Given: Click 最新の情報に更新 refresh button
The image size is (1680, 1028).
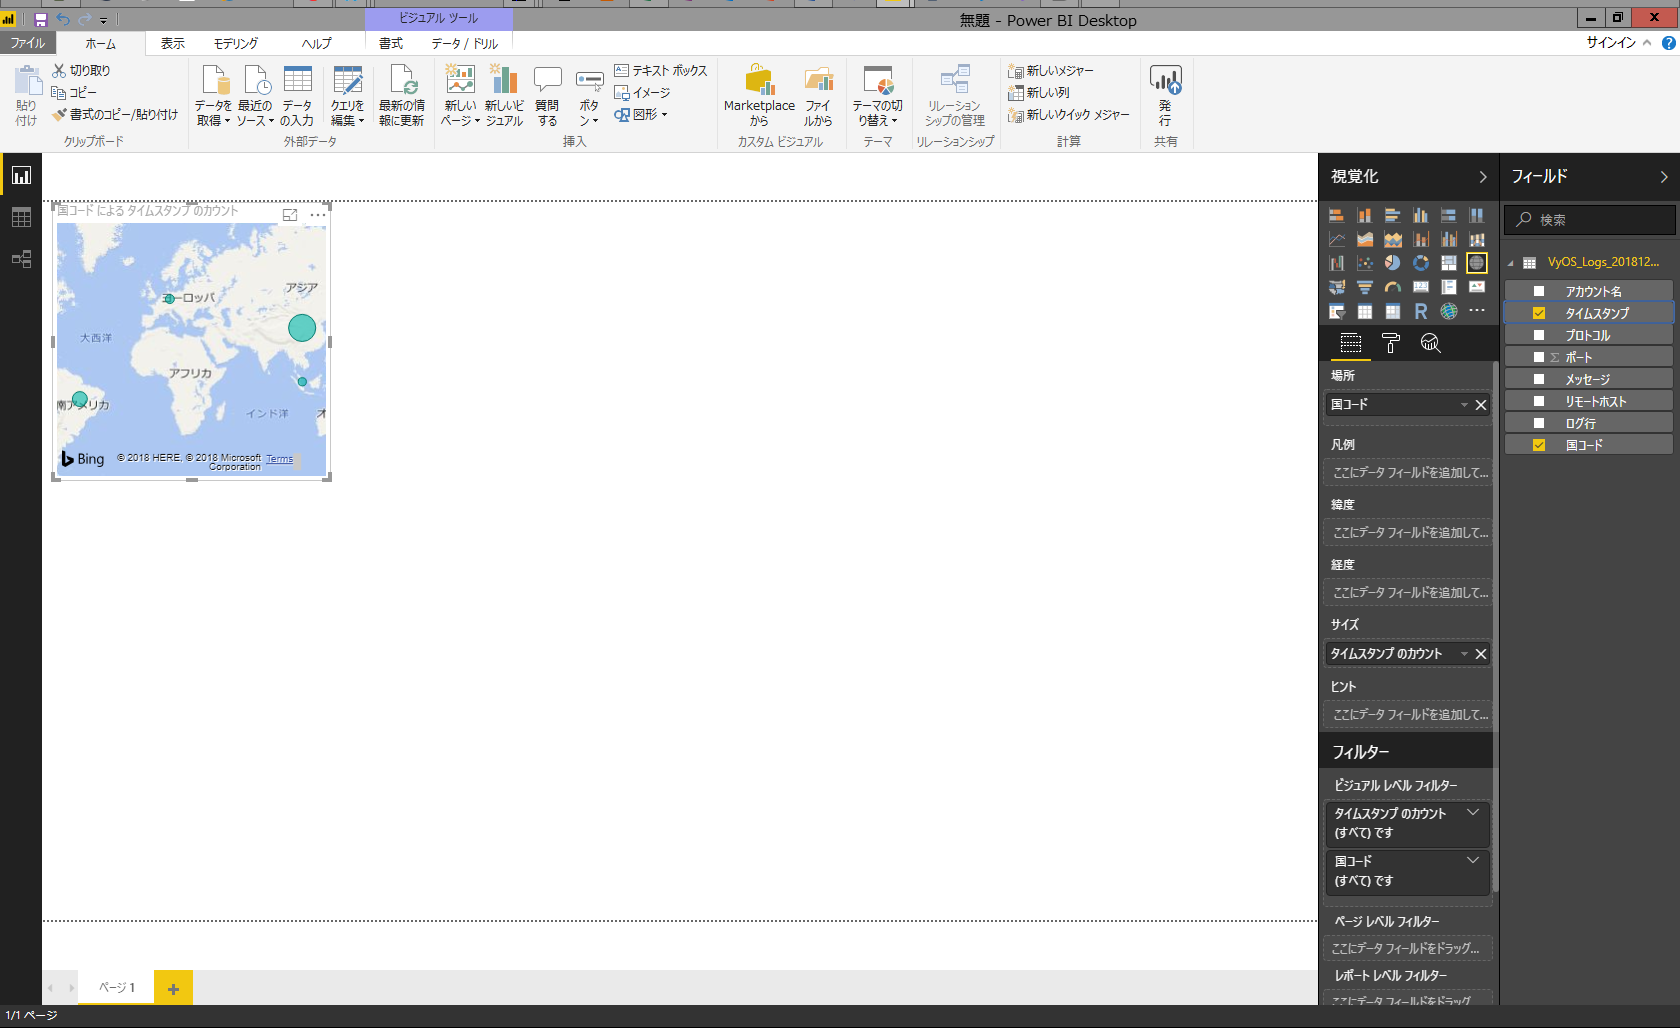Looking at the screenshot, I should point(402,95).
